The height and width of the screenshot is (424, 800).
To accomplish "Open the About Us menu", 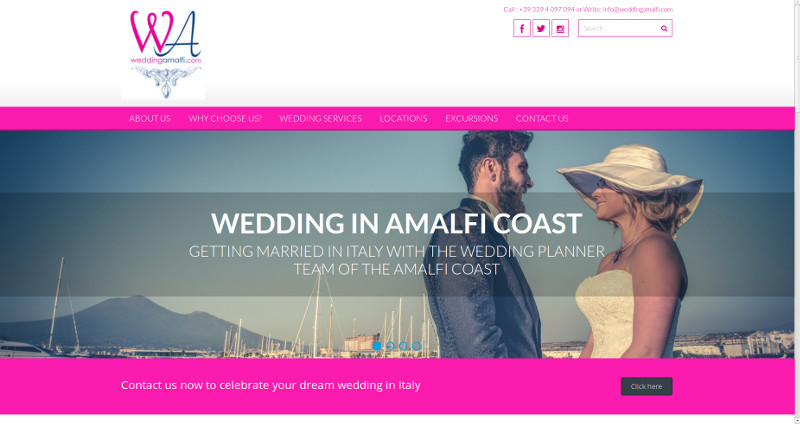I will click(x=150, y=118).
